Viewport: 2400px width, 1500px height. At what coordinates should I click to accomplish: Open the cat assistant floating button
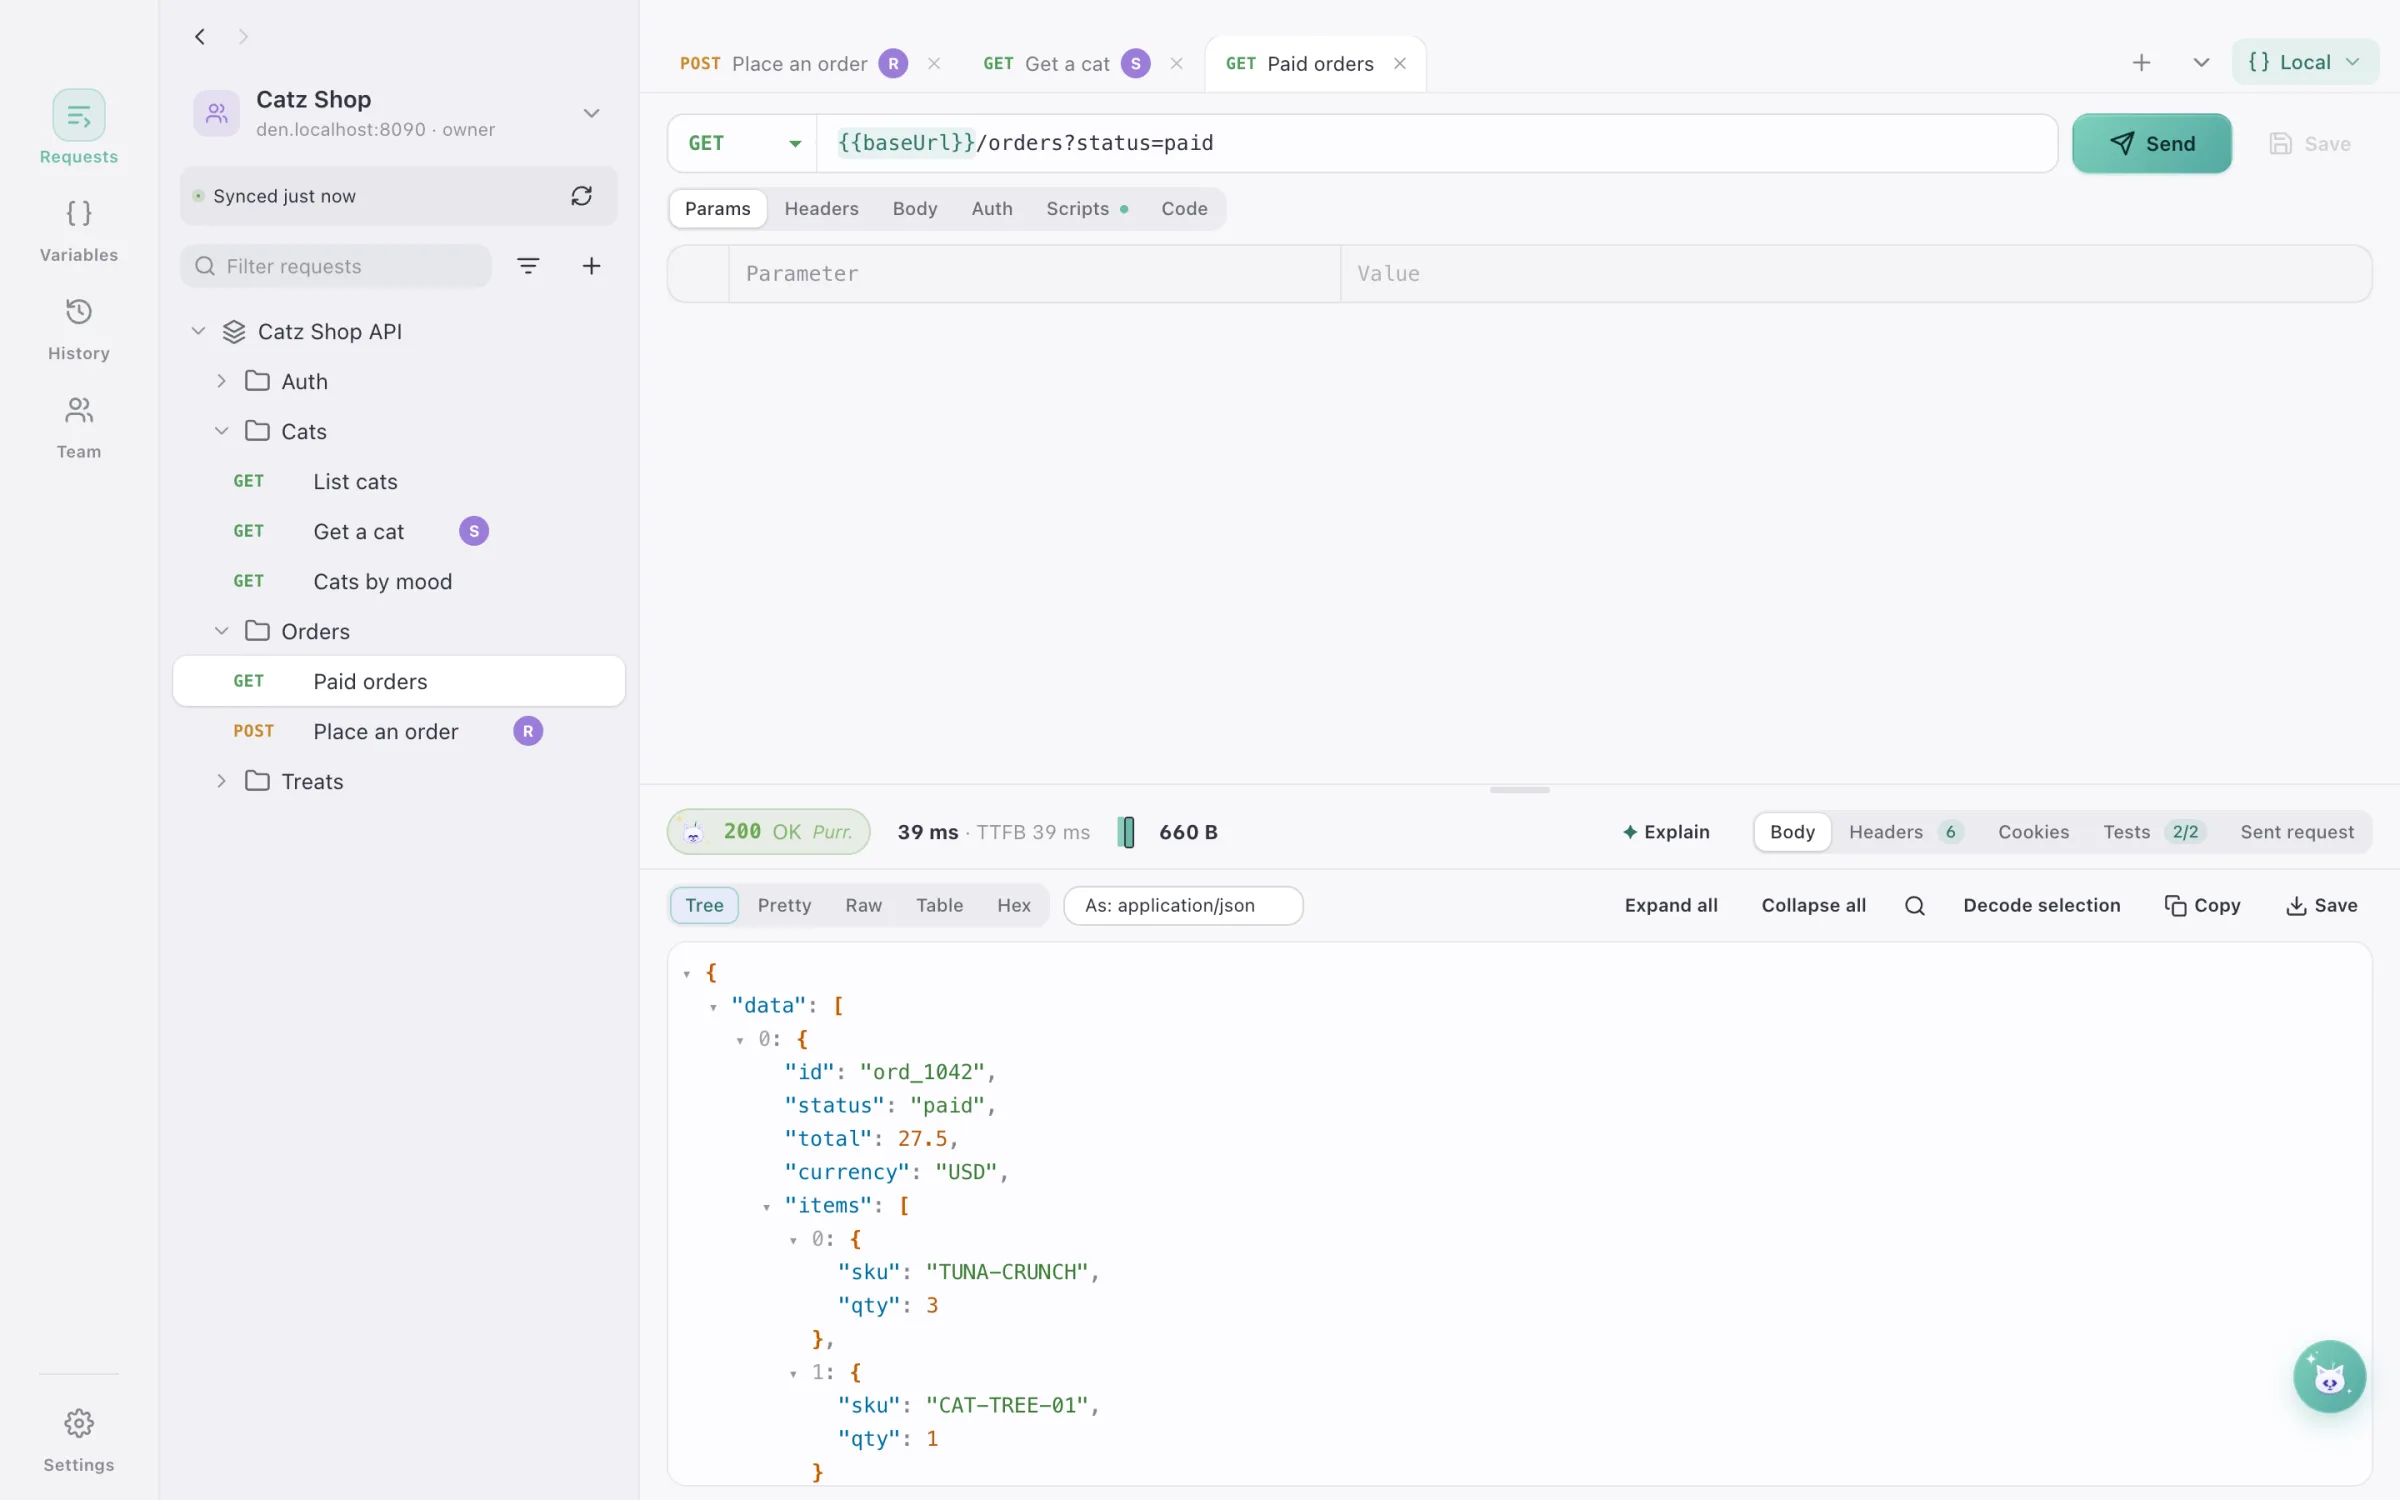2329,1377
